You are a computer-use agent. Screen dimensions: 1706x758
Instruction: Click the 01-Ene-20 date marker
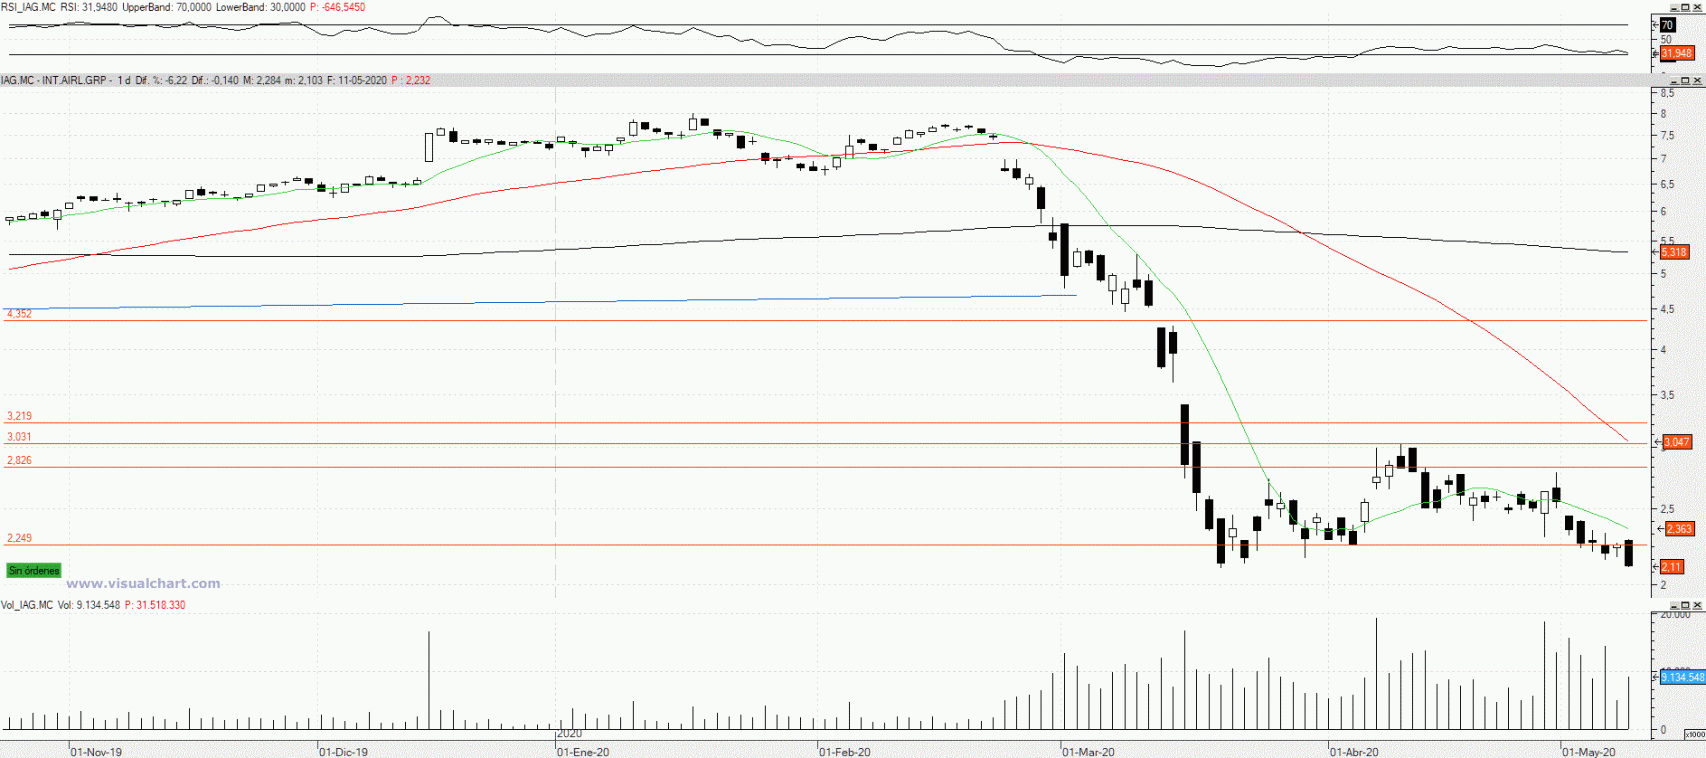[x=583, y=752]
